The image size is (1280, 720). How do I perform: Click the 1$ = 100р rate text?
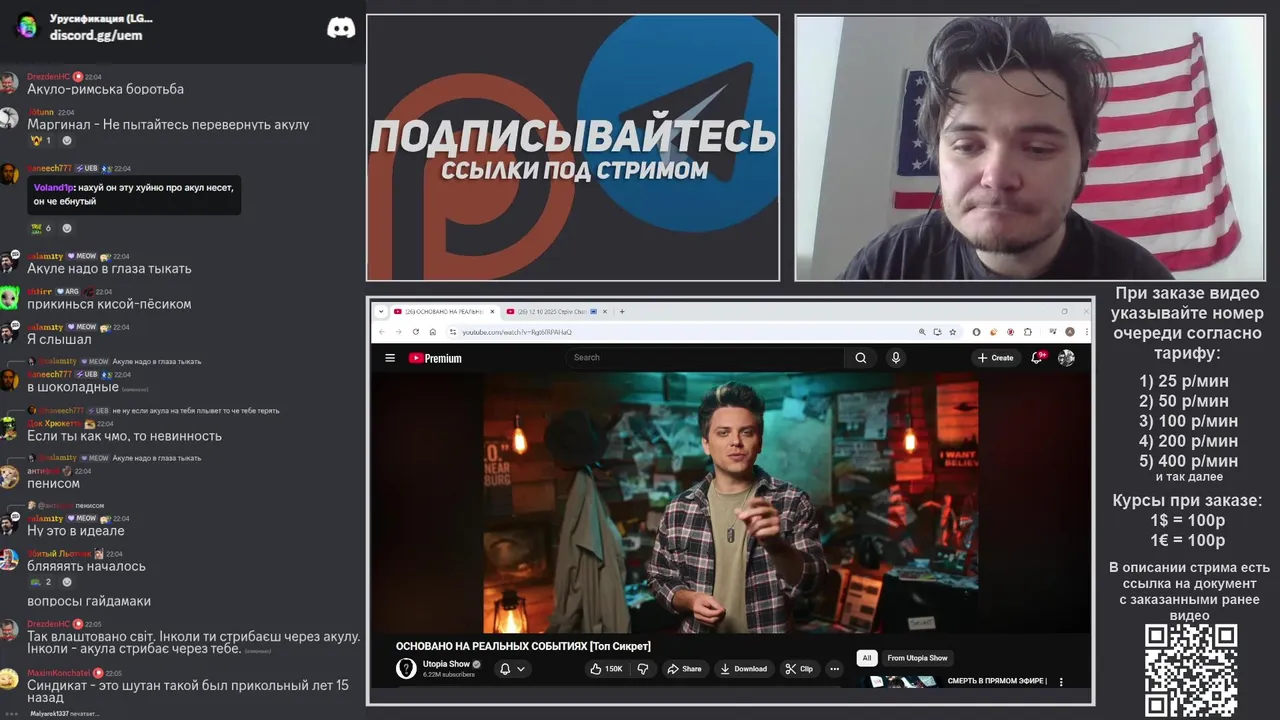(x=1187, y=520)
